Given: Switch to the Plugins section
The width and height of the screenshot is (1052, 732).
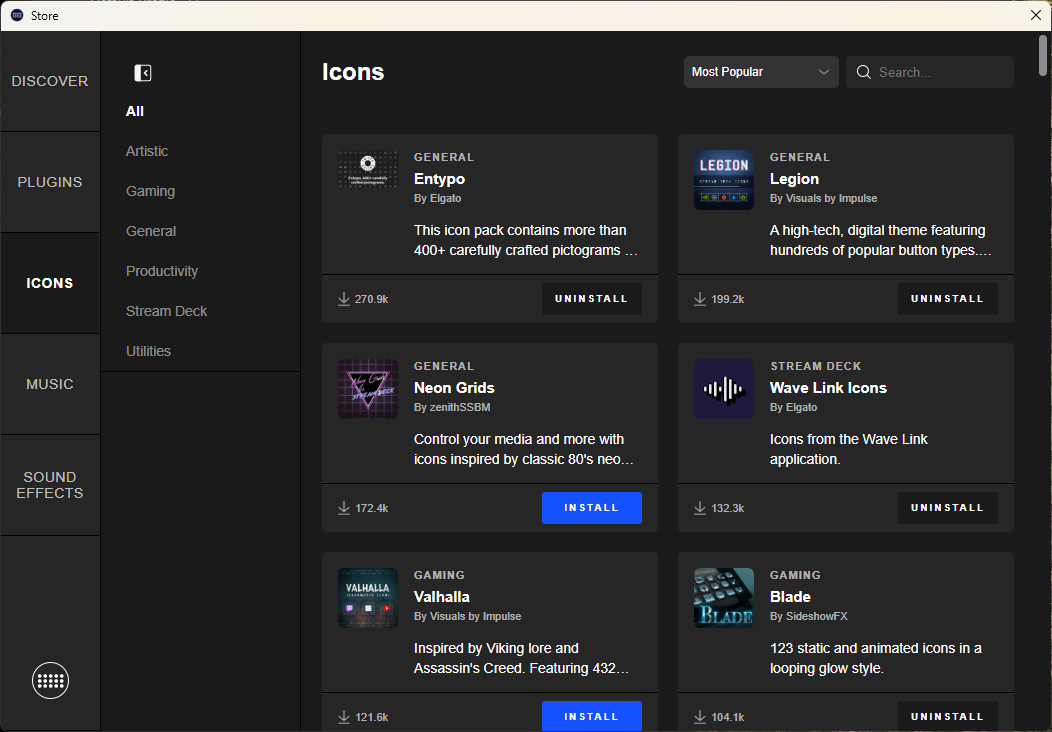Looking at the screenshot, I should (x=50, y=182).
